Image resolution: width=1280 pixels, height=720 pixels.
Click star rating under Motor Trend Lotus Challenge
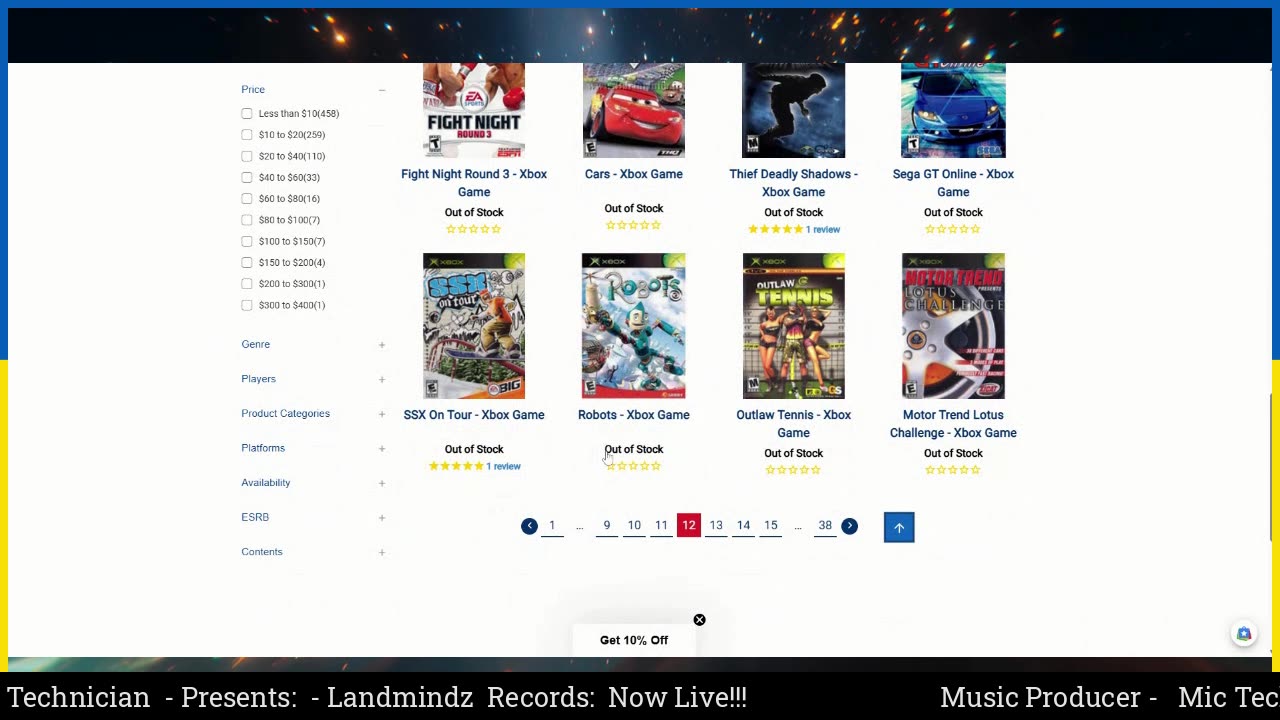[x=953, y=470]
